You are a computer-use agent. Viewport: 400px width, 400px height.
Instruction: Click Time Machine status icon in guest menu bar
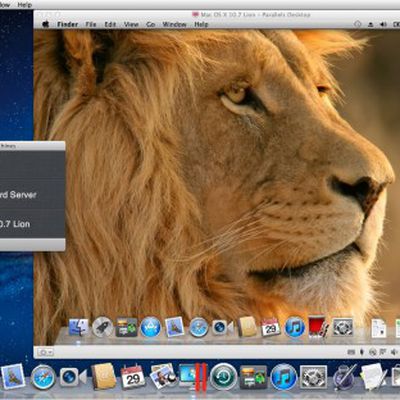tap(357, 24)
